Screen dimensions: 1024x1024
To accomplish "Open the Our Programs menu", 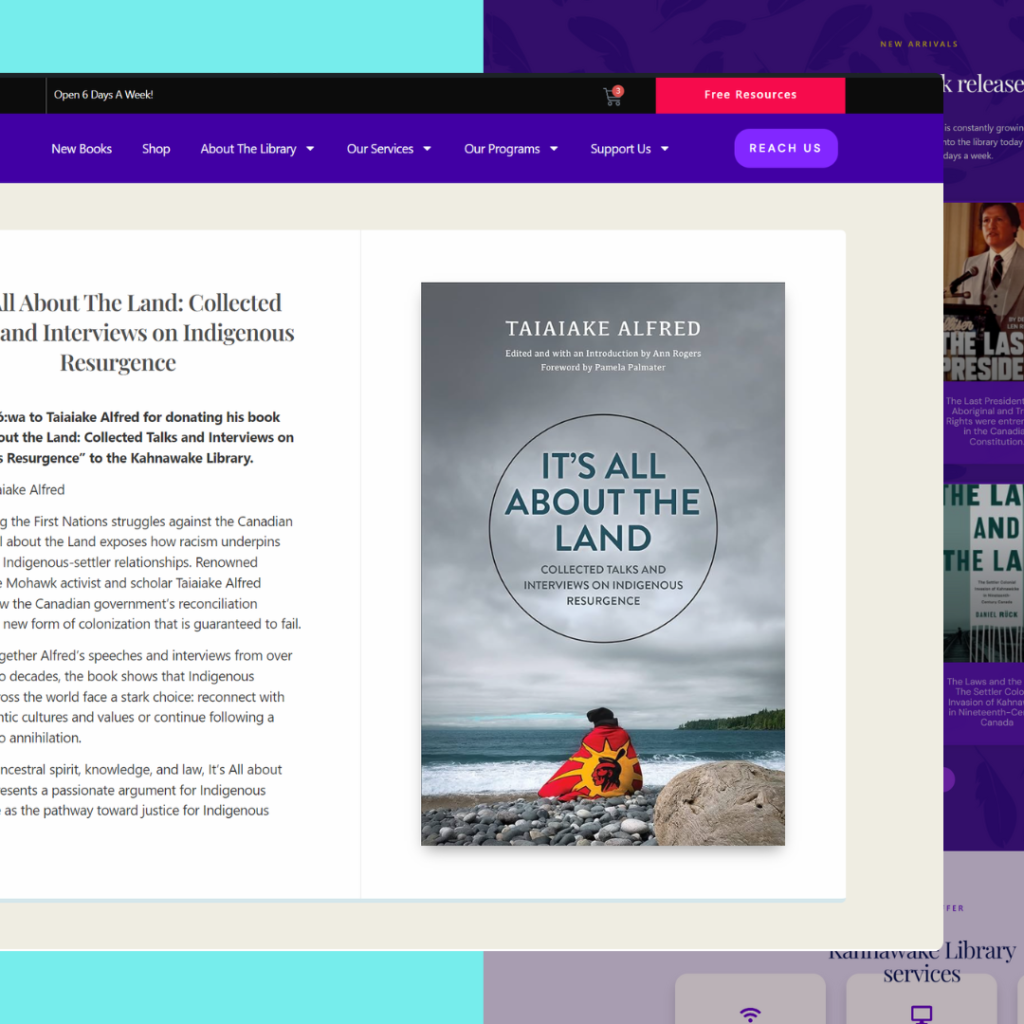I will [502, 149].
